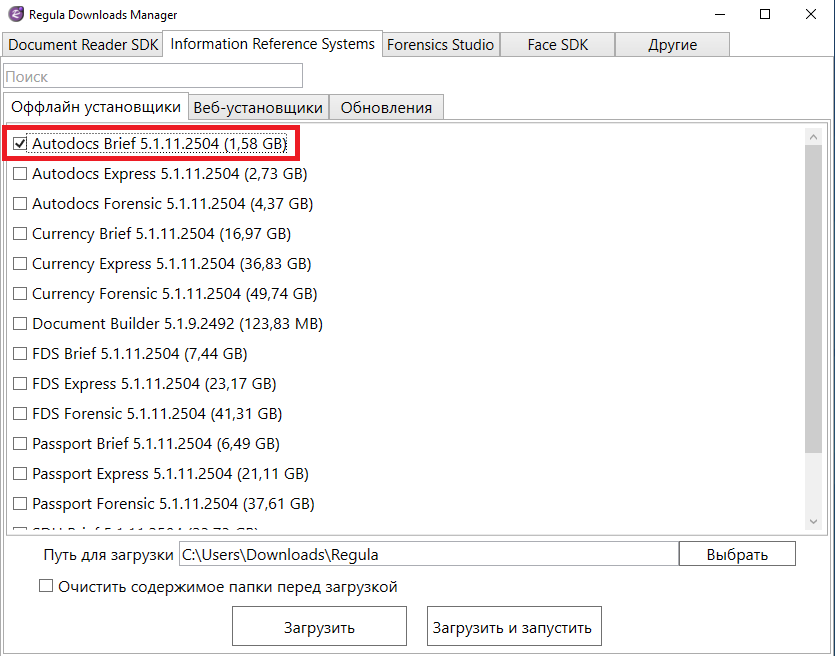Click the list scrollbar up arrow
Image resolution: width=835 pixels, height=656 pixels.
(813, 137)
